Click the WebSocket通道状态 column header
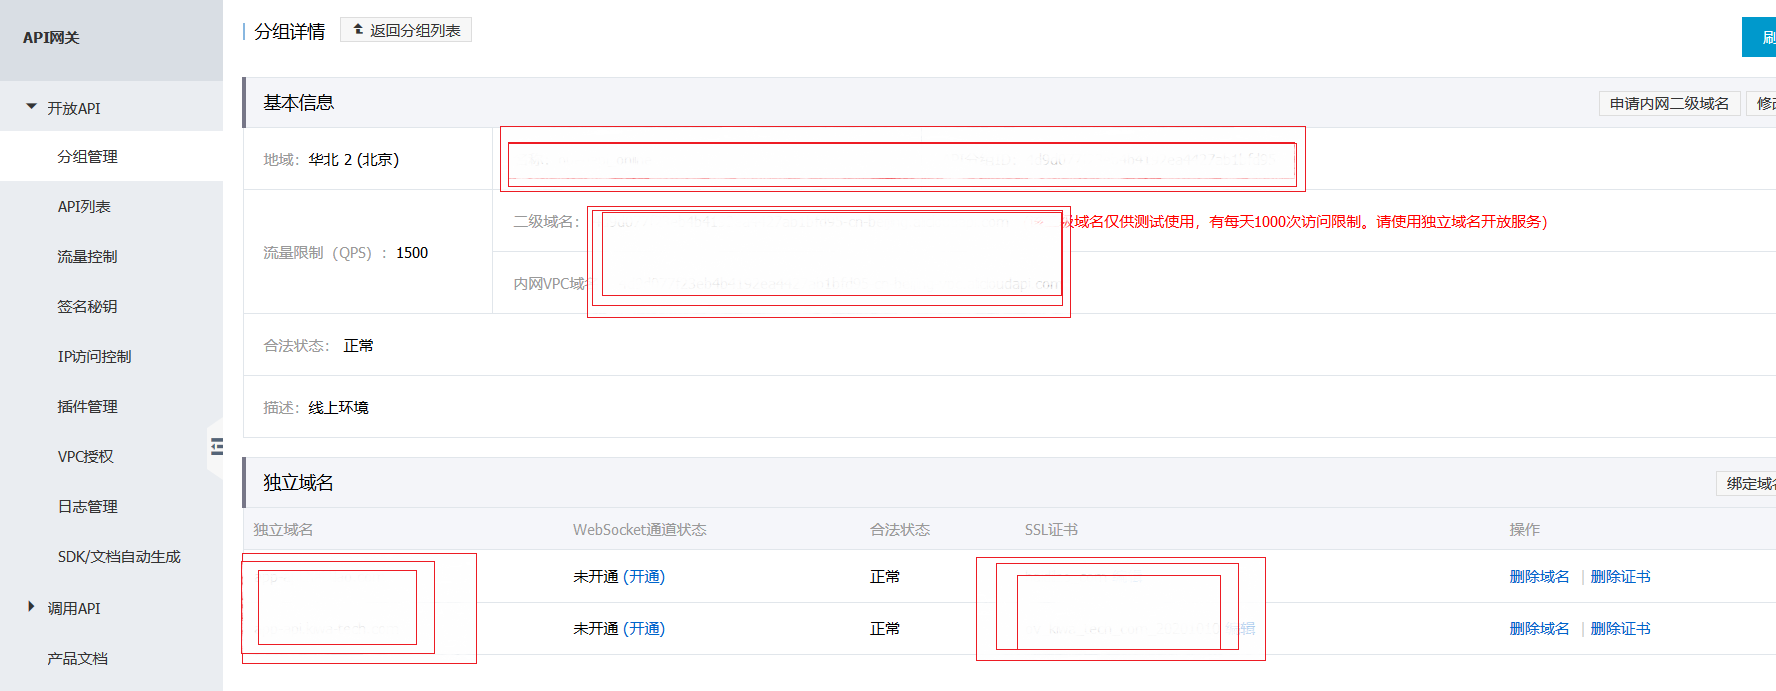 click(640, 530)
